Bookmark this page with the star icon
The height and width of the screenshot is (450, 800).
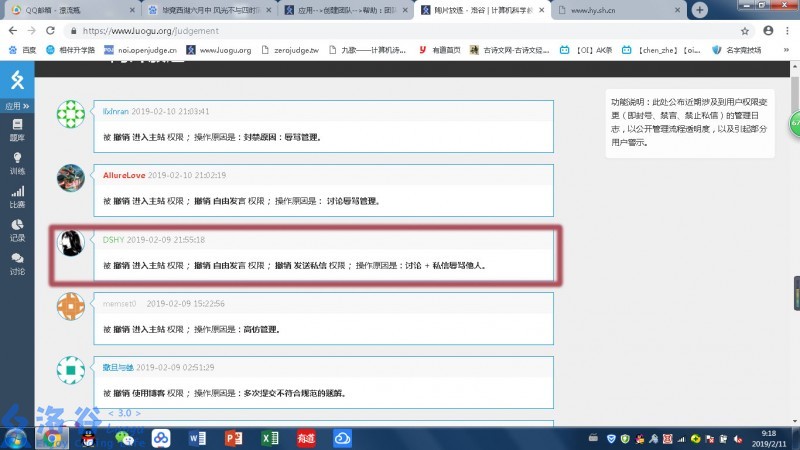pos(747,30)
